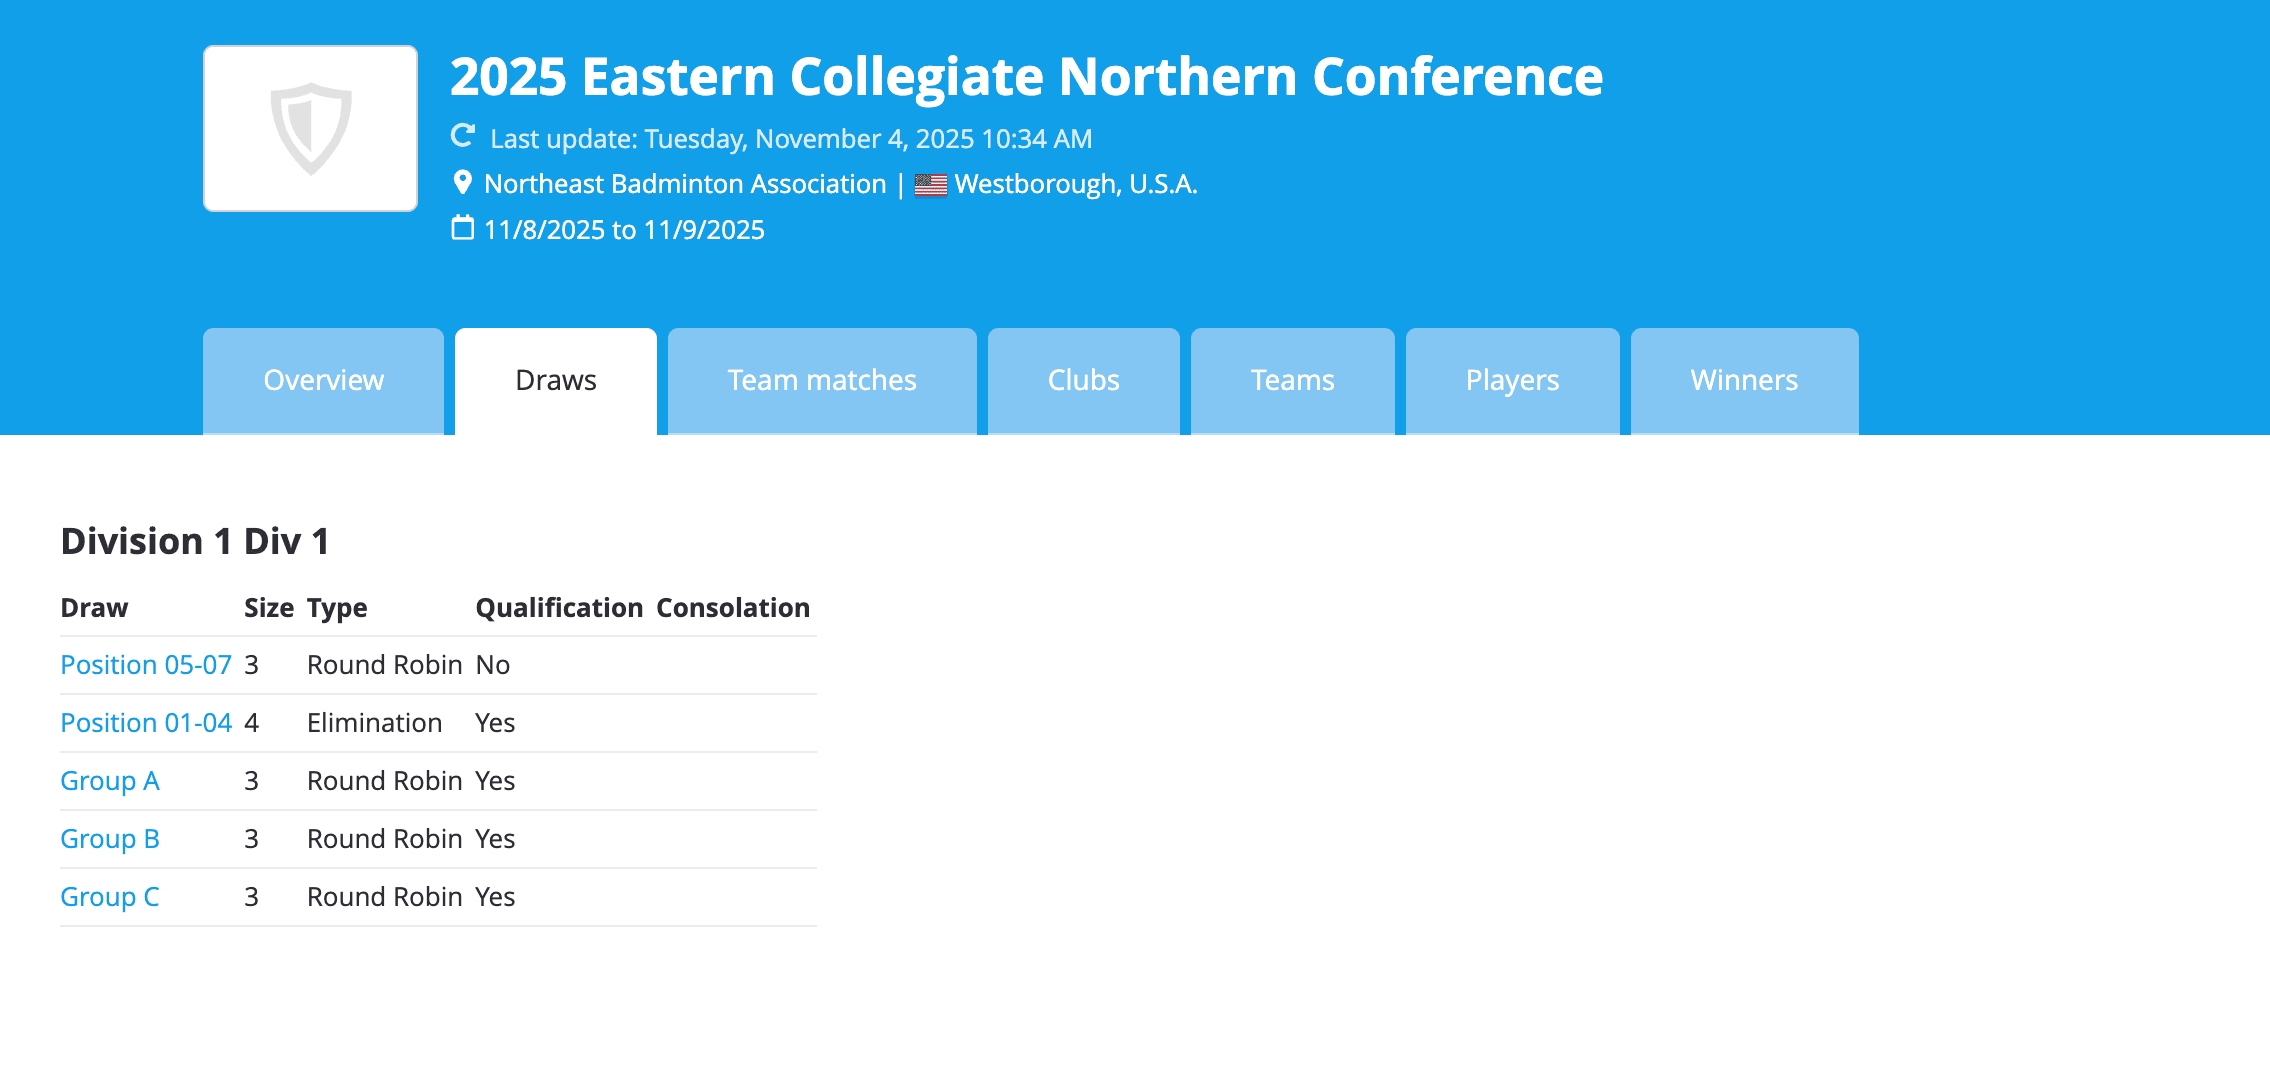Click the Division 1 Div 1 heading
This screenshot has width=2270, height=1078.
click(x=195, y=541)
